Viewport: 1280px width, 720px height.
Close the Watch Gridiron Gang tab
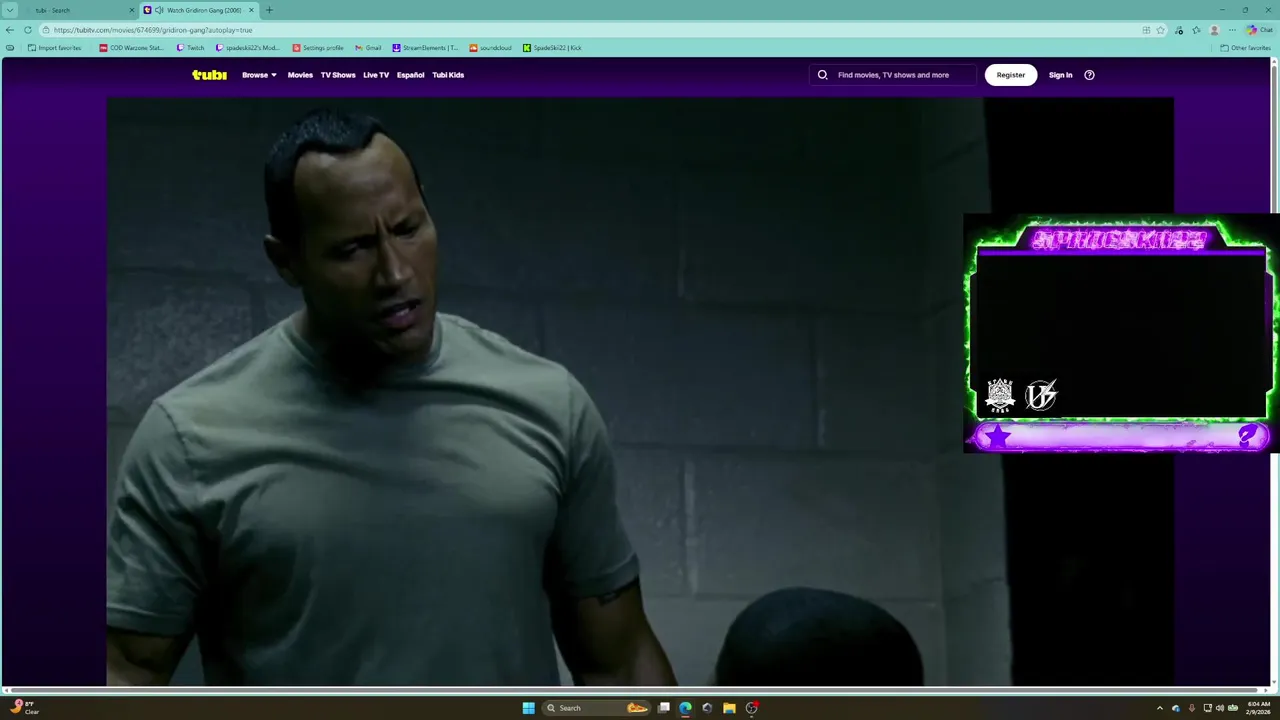251,10
